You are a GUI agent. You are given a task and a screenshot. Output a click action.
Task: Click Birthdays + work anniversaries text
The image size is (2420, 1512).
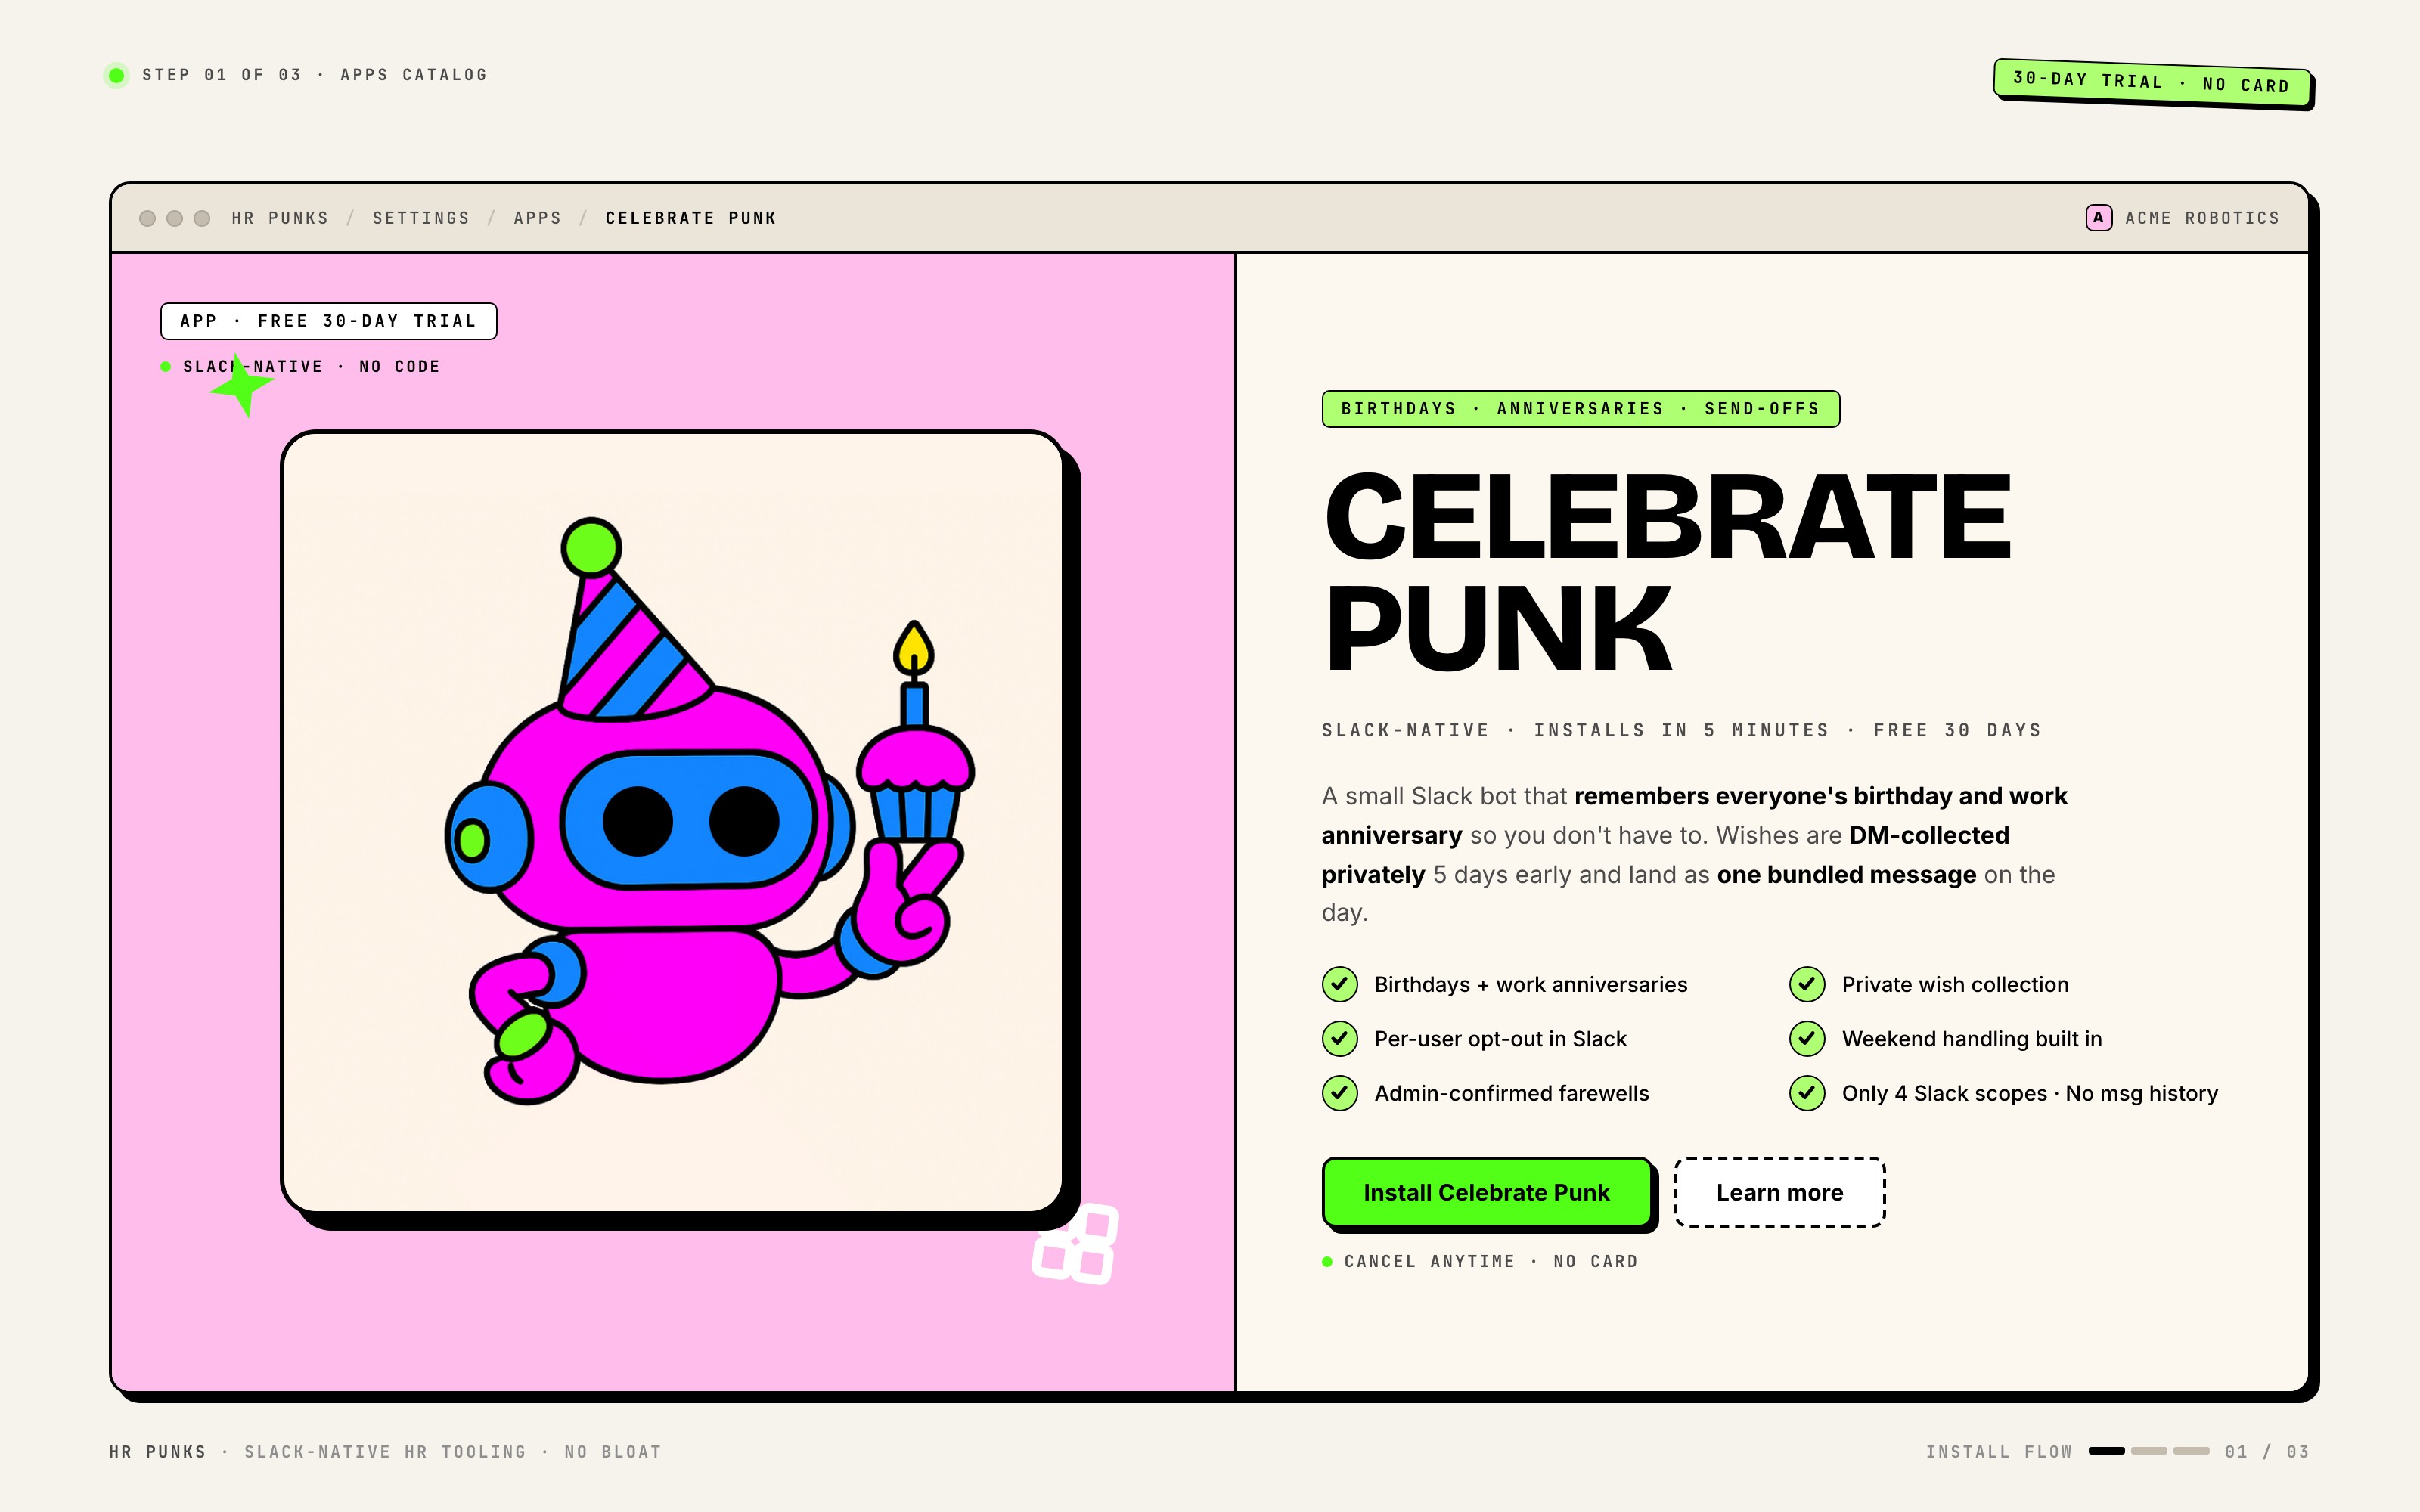click(x=1530, y=984)
